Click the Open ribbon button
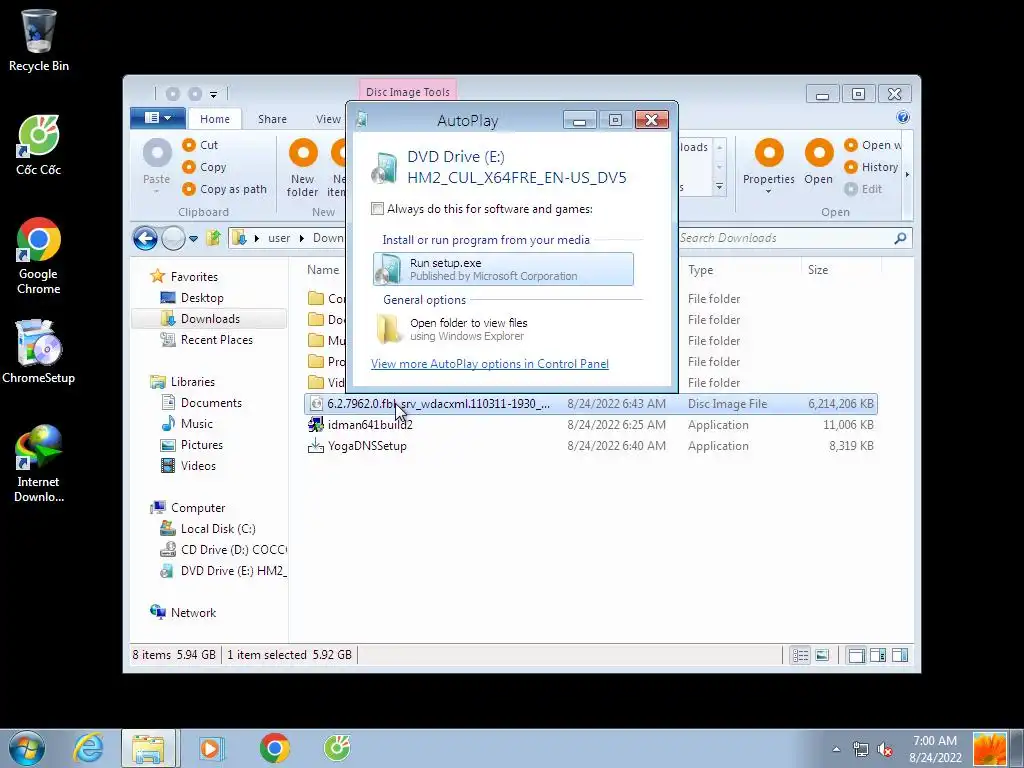 818,163
